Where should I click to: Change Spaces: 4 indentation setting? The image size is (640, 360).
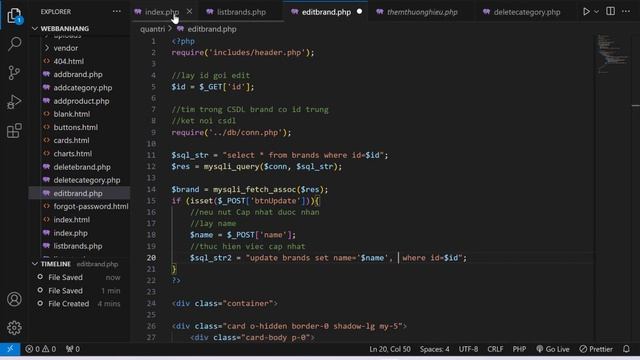(x=435, y=349)
